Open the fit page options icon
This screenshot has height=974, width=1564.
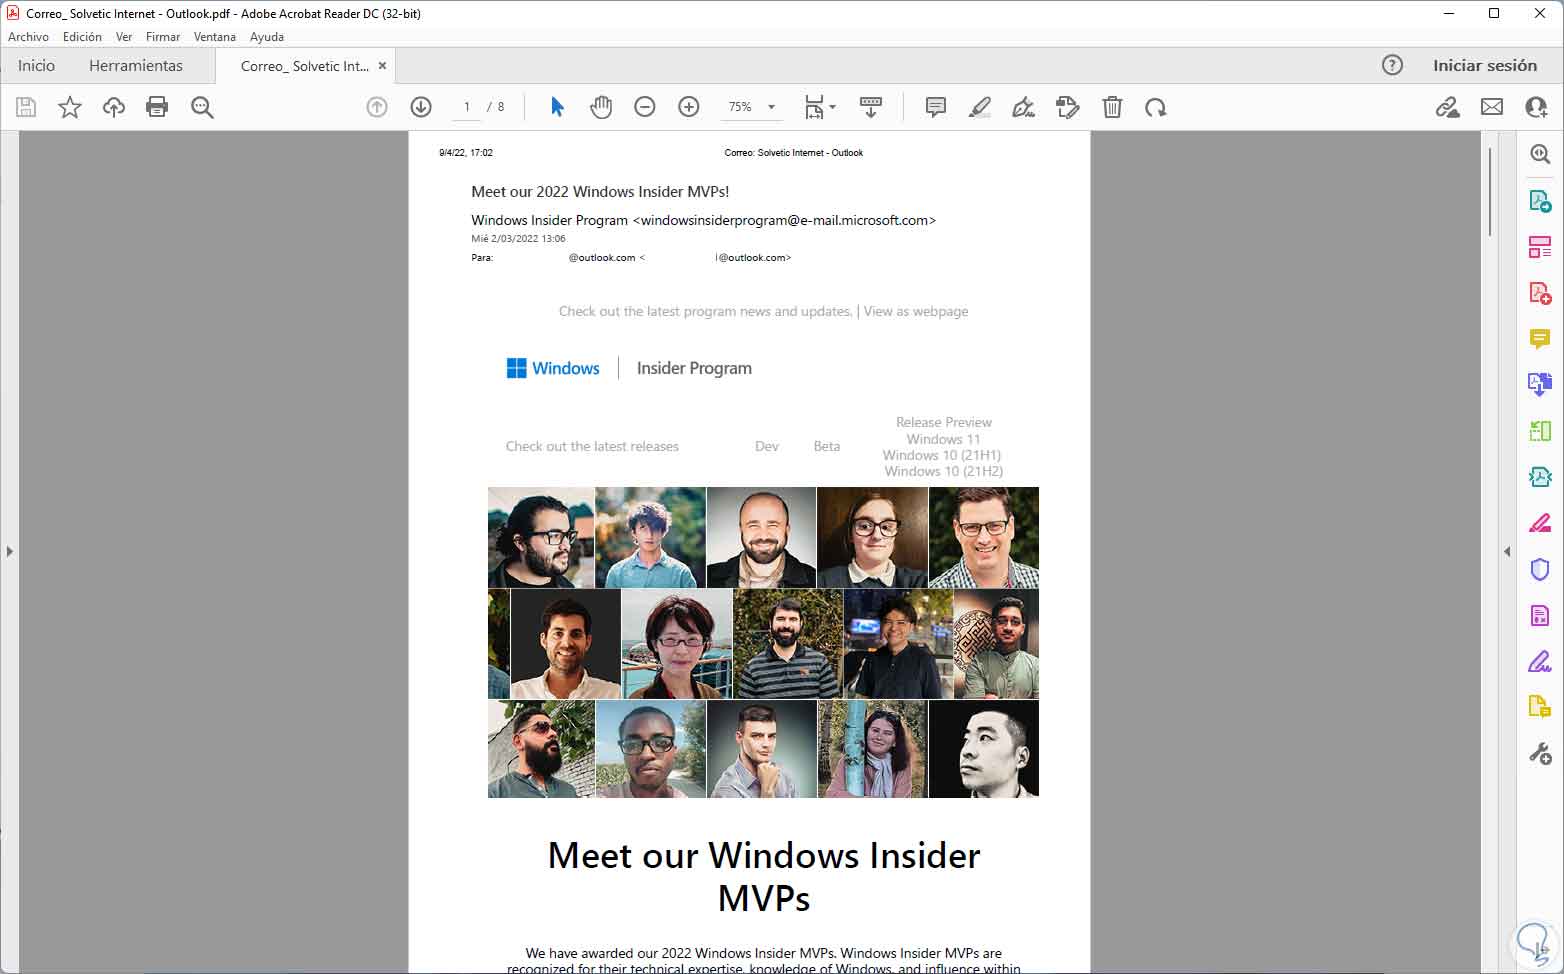(820, 107)
